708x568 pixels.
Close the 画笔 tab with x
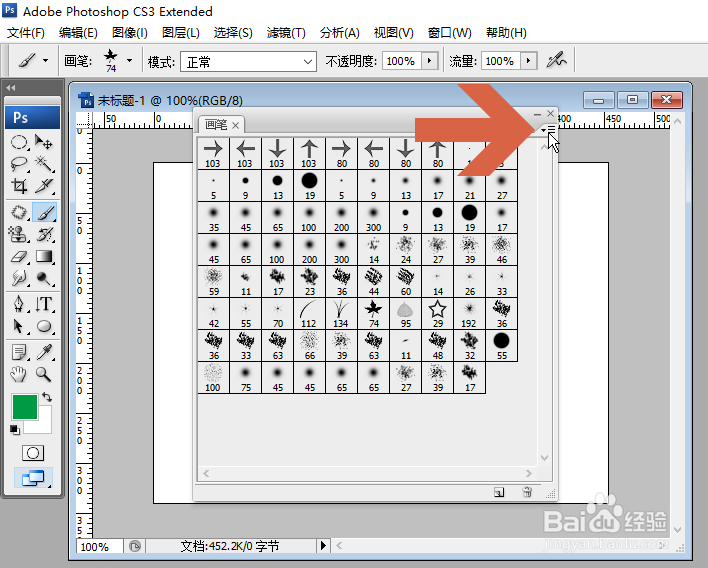pyautogui.click(x=236, y=126)
